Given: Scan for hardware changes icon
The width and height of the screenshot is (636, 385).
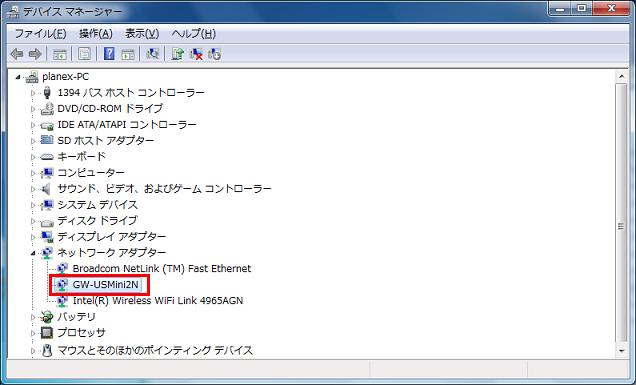Looking at the screenshot, I should (153, 54).
